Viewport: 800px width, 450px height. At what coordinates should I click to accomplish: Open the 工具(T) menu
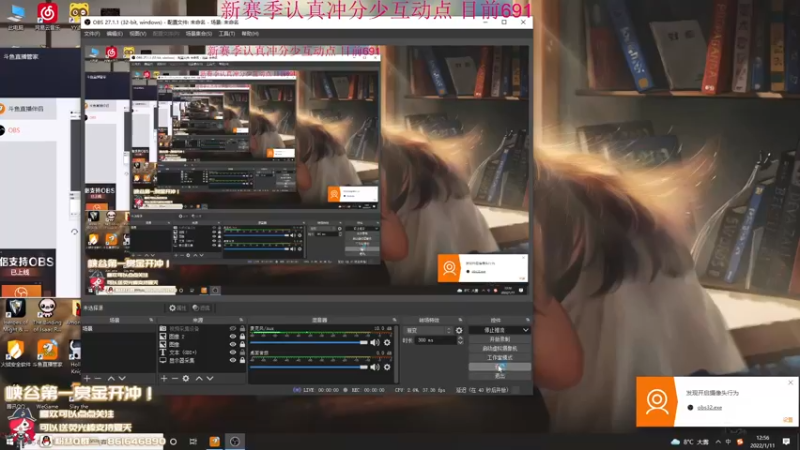point(227,34)
